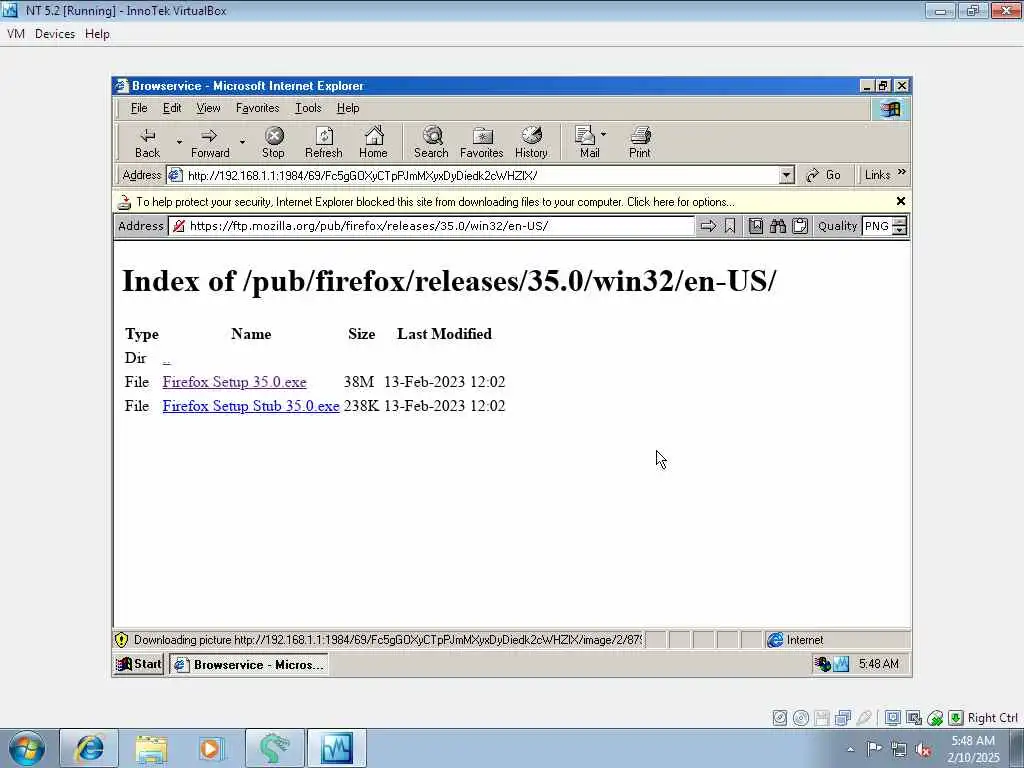Download Firefox Setup 35.0.exe

[x=234, y=382]
